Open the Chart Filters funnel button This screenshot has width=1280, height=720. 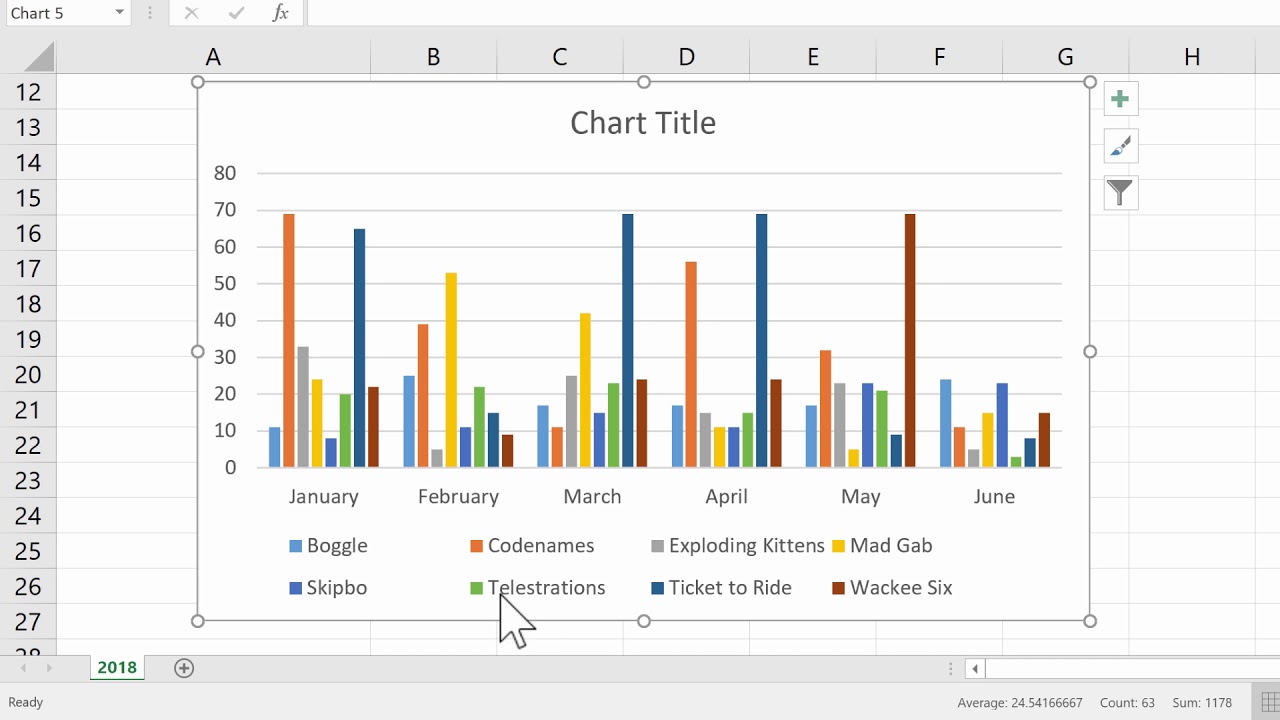point(1120,192)
